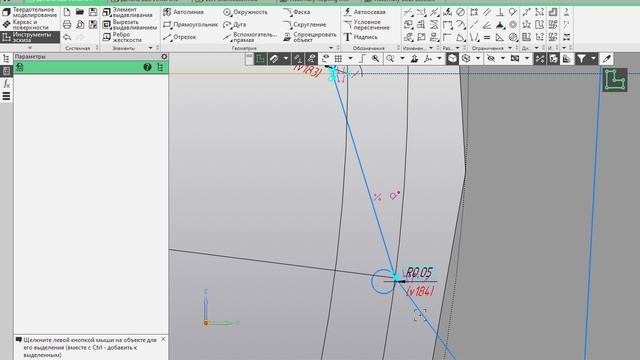This screenshot has width=640, height=360.
Task: Click the R0.05 radius dimension
Action: 419,272
